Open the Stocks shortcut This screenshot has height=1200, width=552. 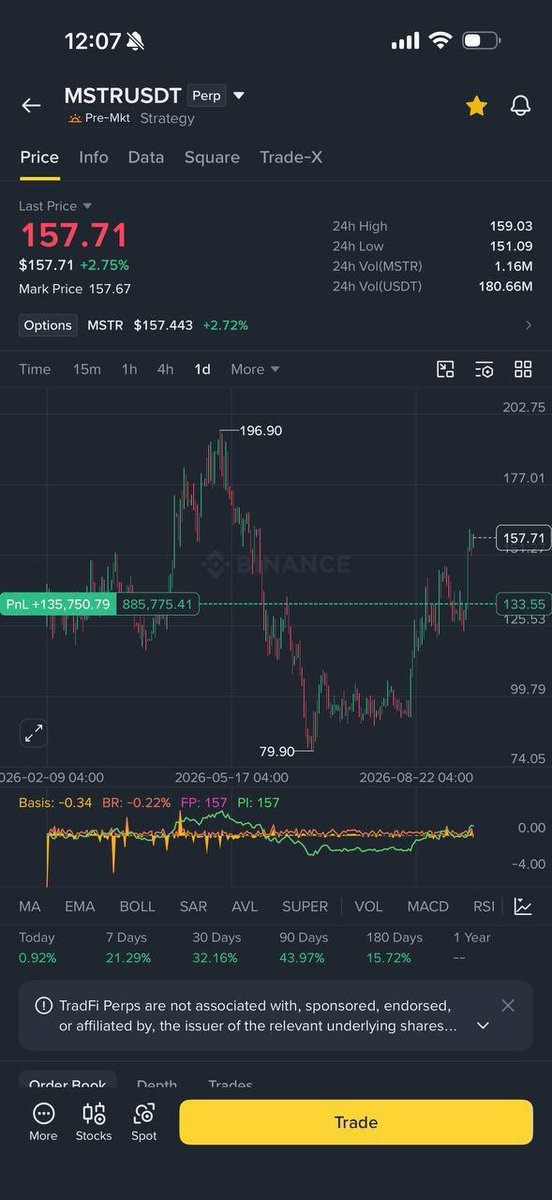click(94, 1121)
